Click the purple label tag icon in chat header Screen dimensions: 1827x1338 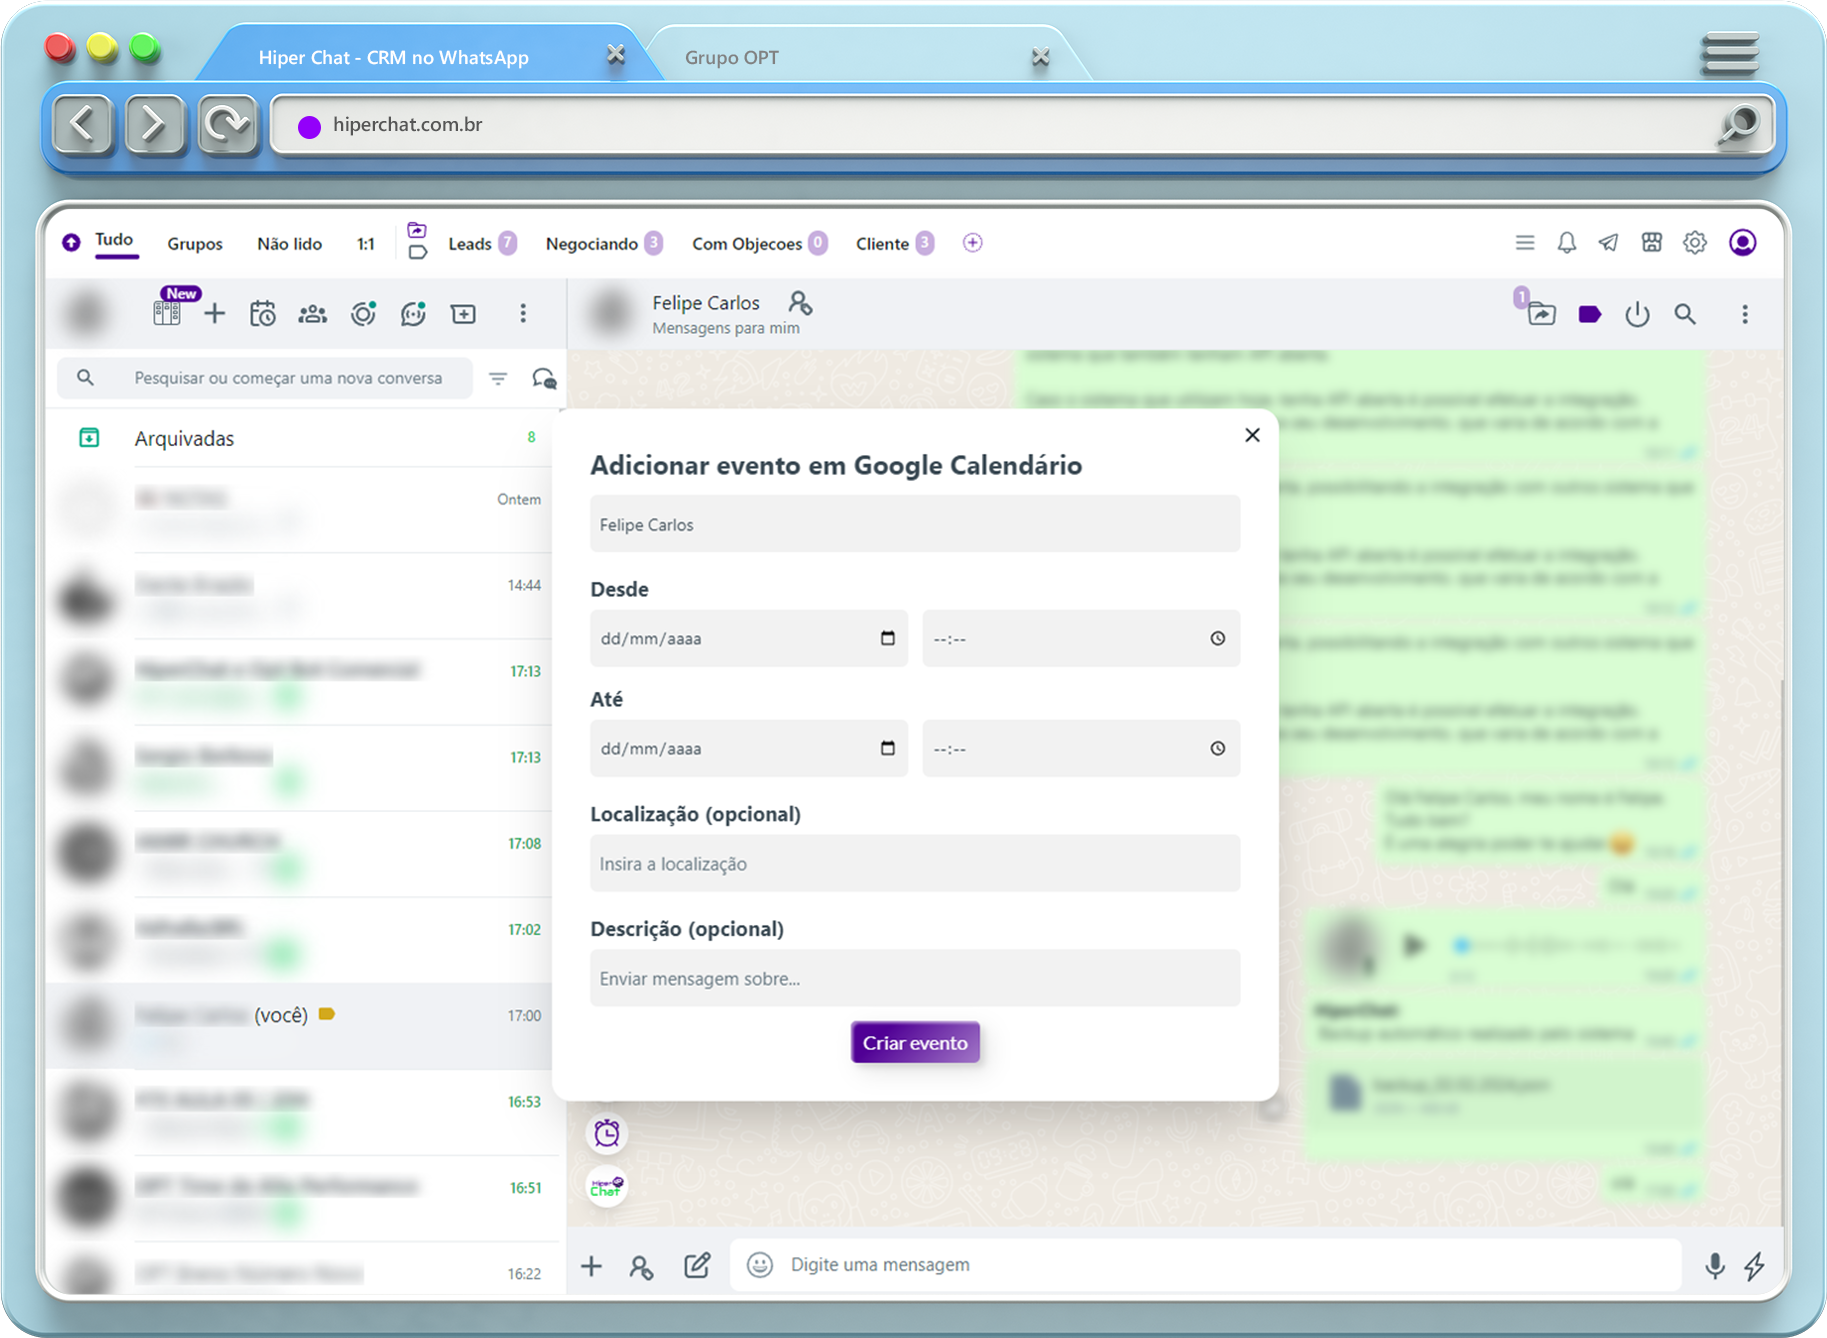pos(1589,315)
